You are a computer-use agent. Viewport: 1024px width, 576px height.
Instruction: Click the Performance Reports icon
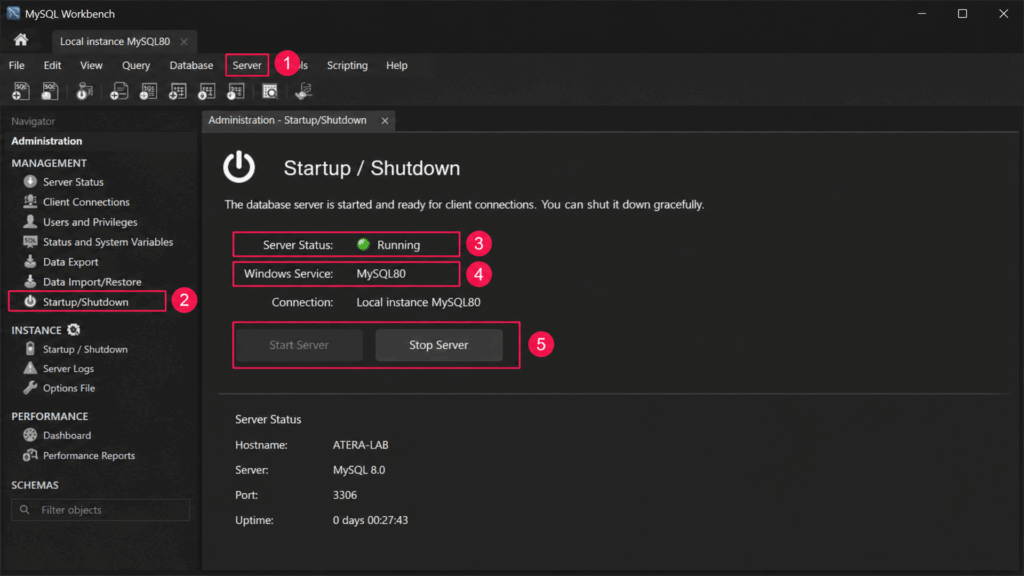(30, 455)
